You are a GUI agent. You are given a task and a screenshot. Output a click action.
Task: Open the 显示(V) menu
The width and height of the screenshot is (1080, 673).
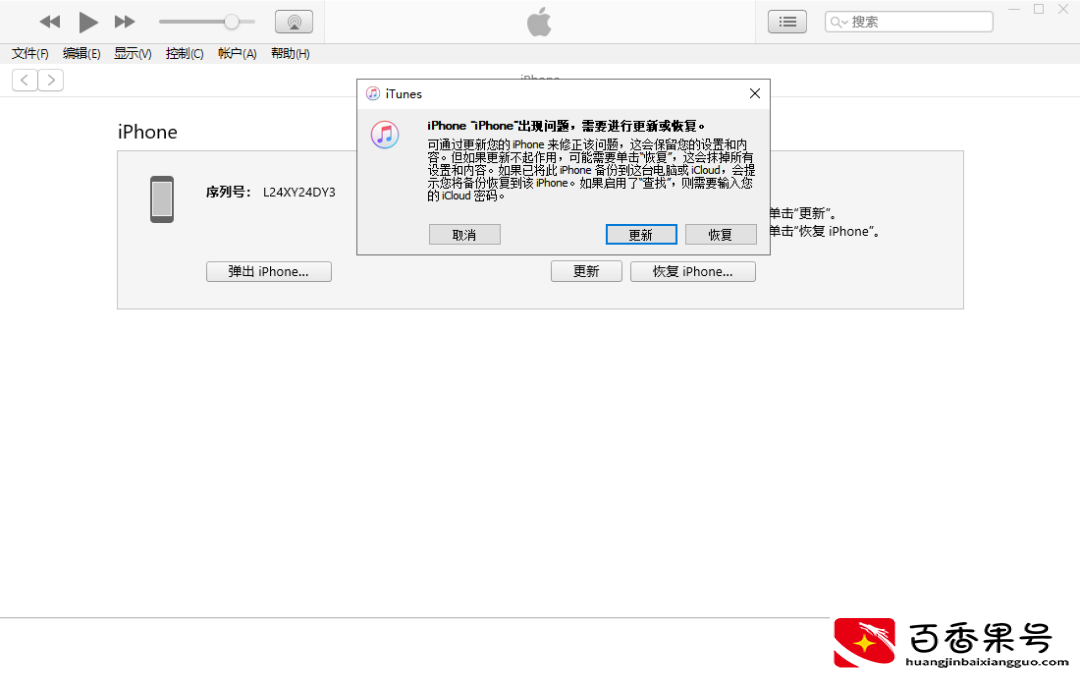tap(133, 54)
